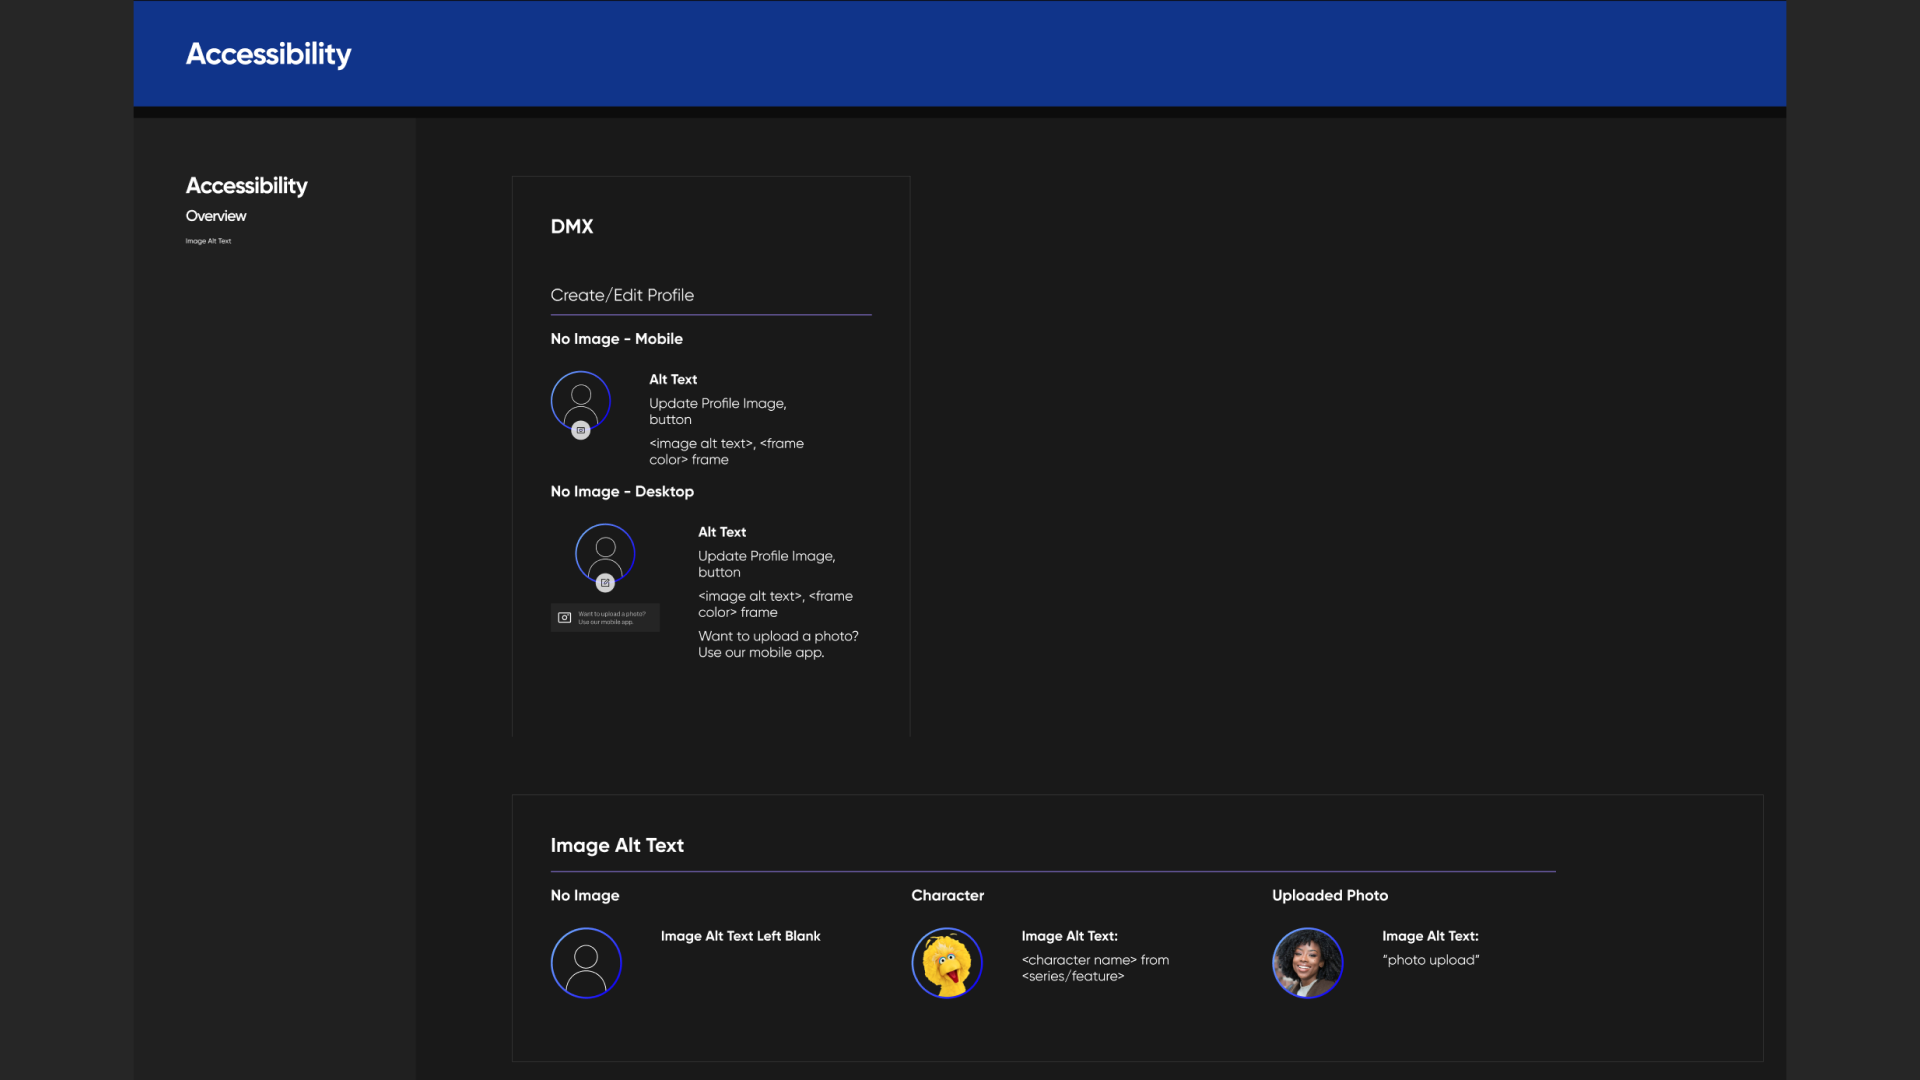This screenshot has height=1080, width=1920.
Task: Open Image Alt Text in the left sidebar
Action: (207, 240)
